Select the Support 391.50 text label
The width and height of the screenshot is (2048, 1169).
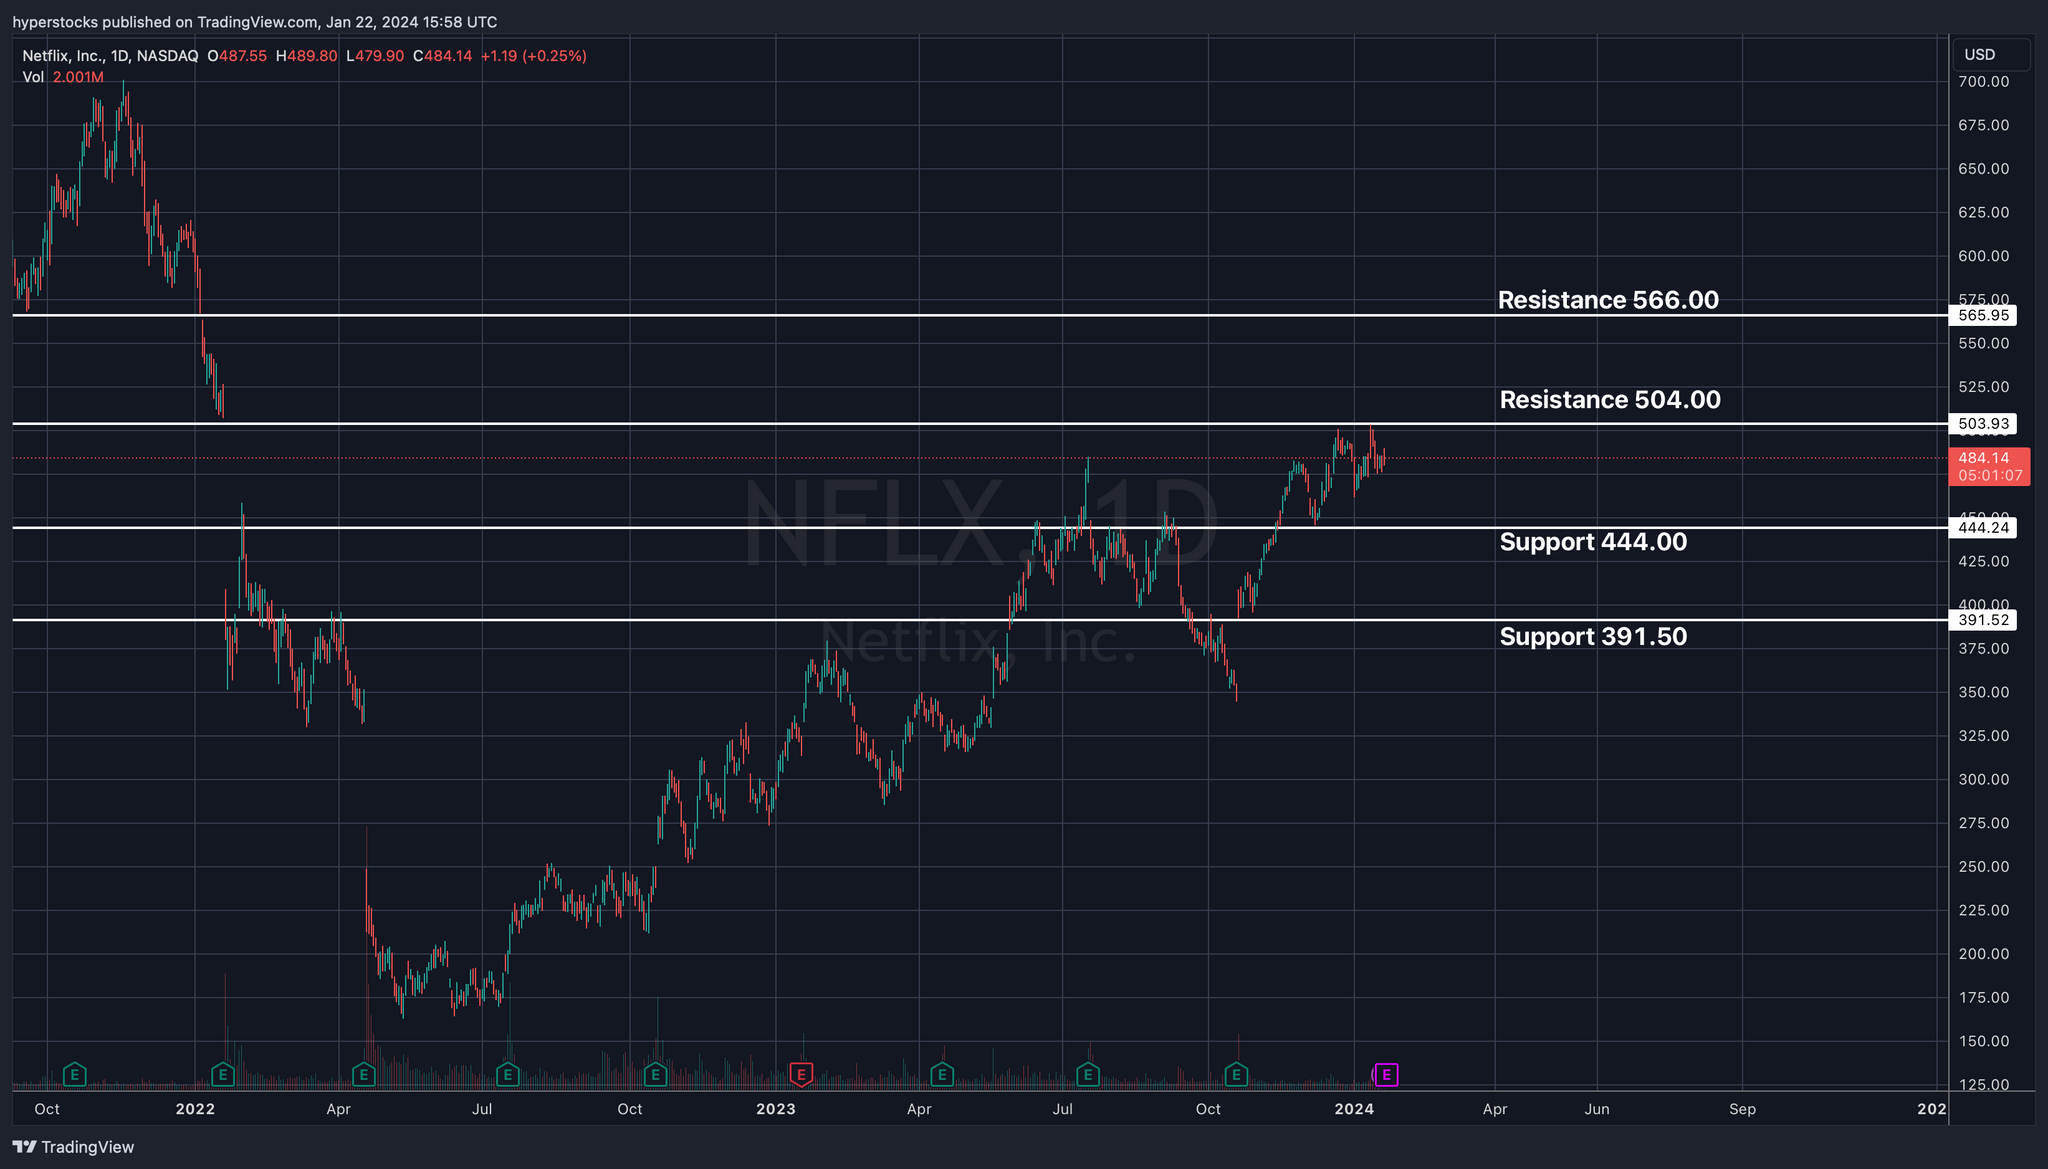coord(1593,637)
